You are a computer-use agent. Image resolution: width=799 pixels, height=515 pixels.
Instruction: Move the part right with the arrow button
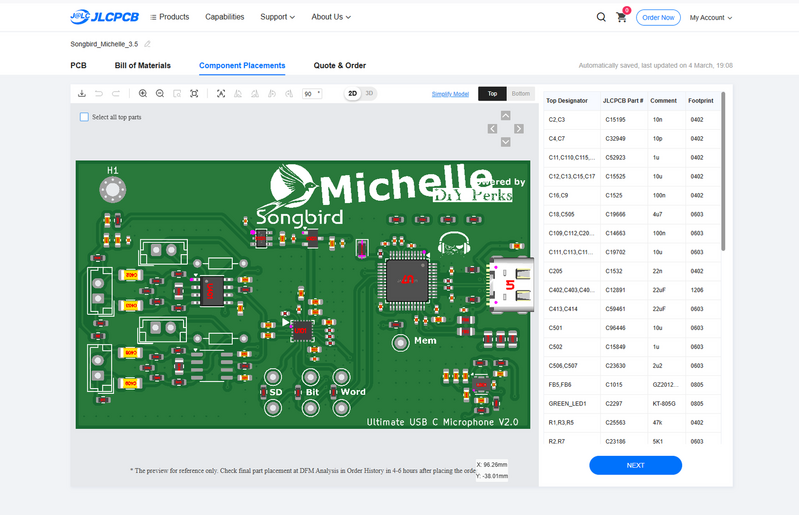pos(519,129)
